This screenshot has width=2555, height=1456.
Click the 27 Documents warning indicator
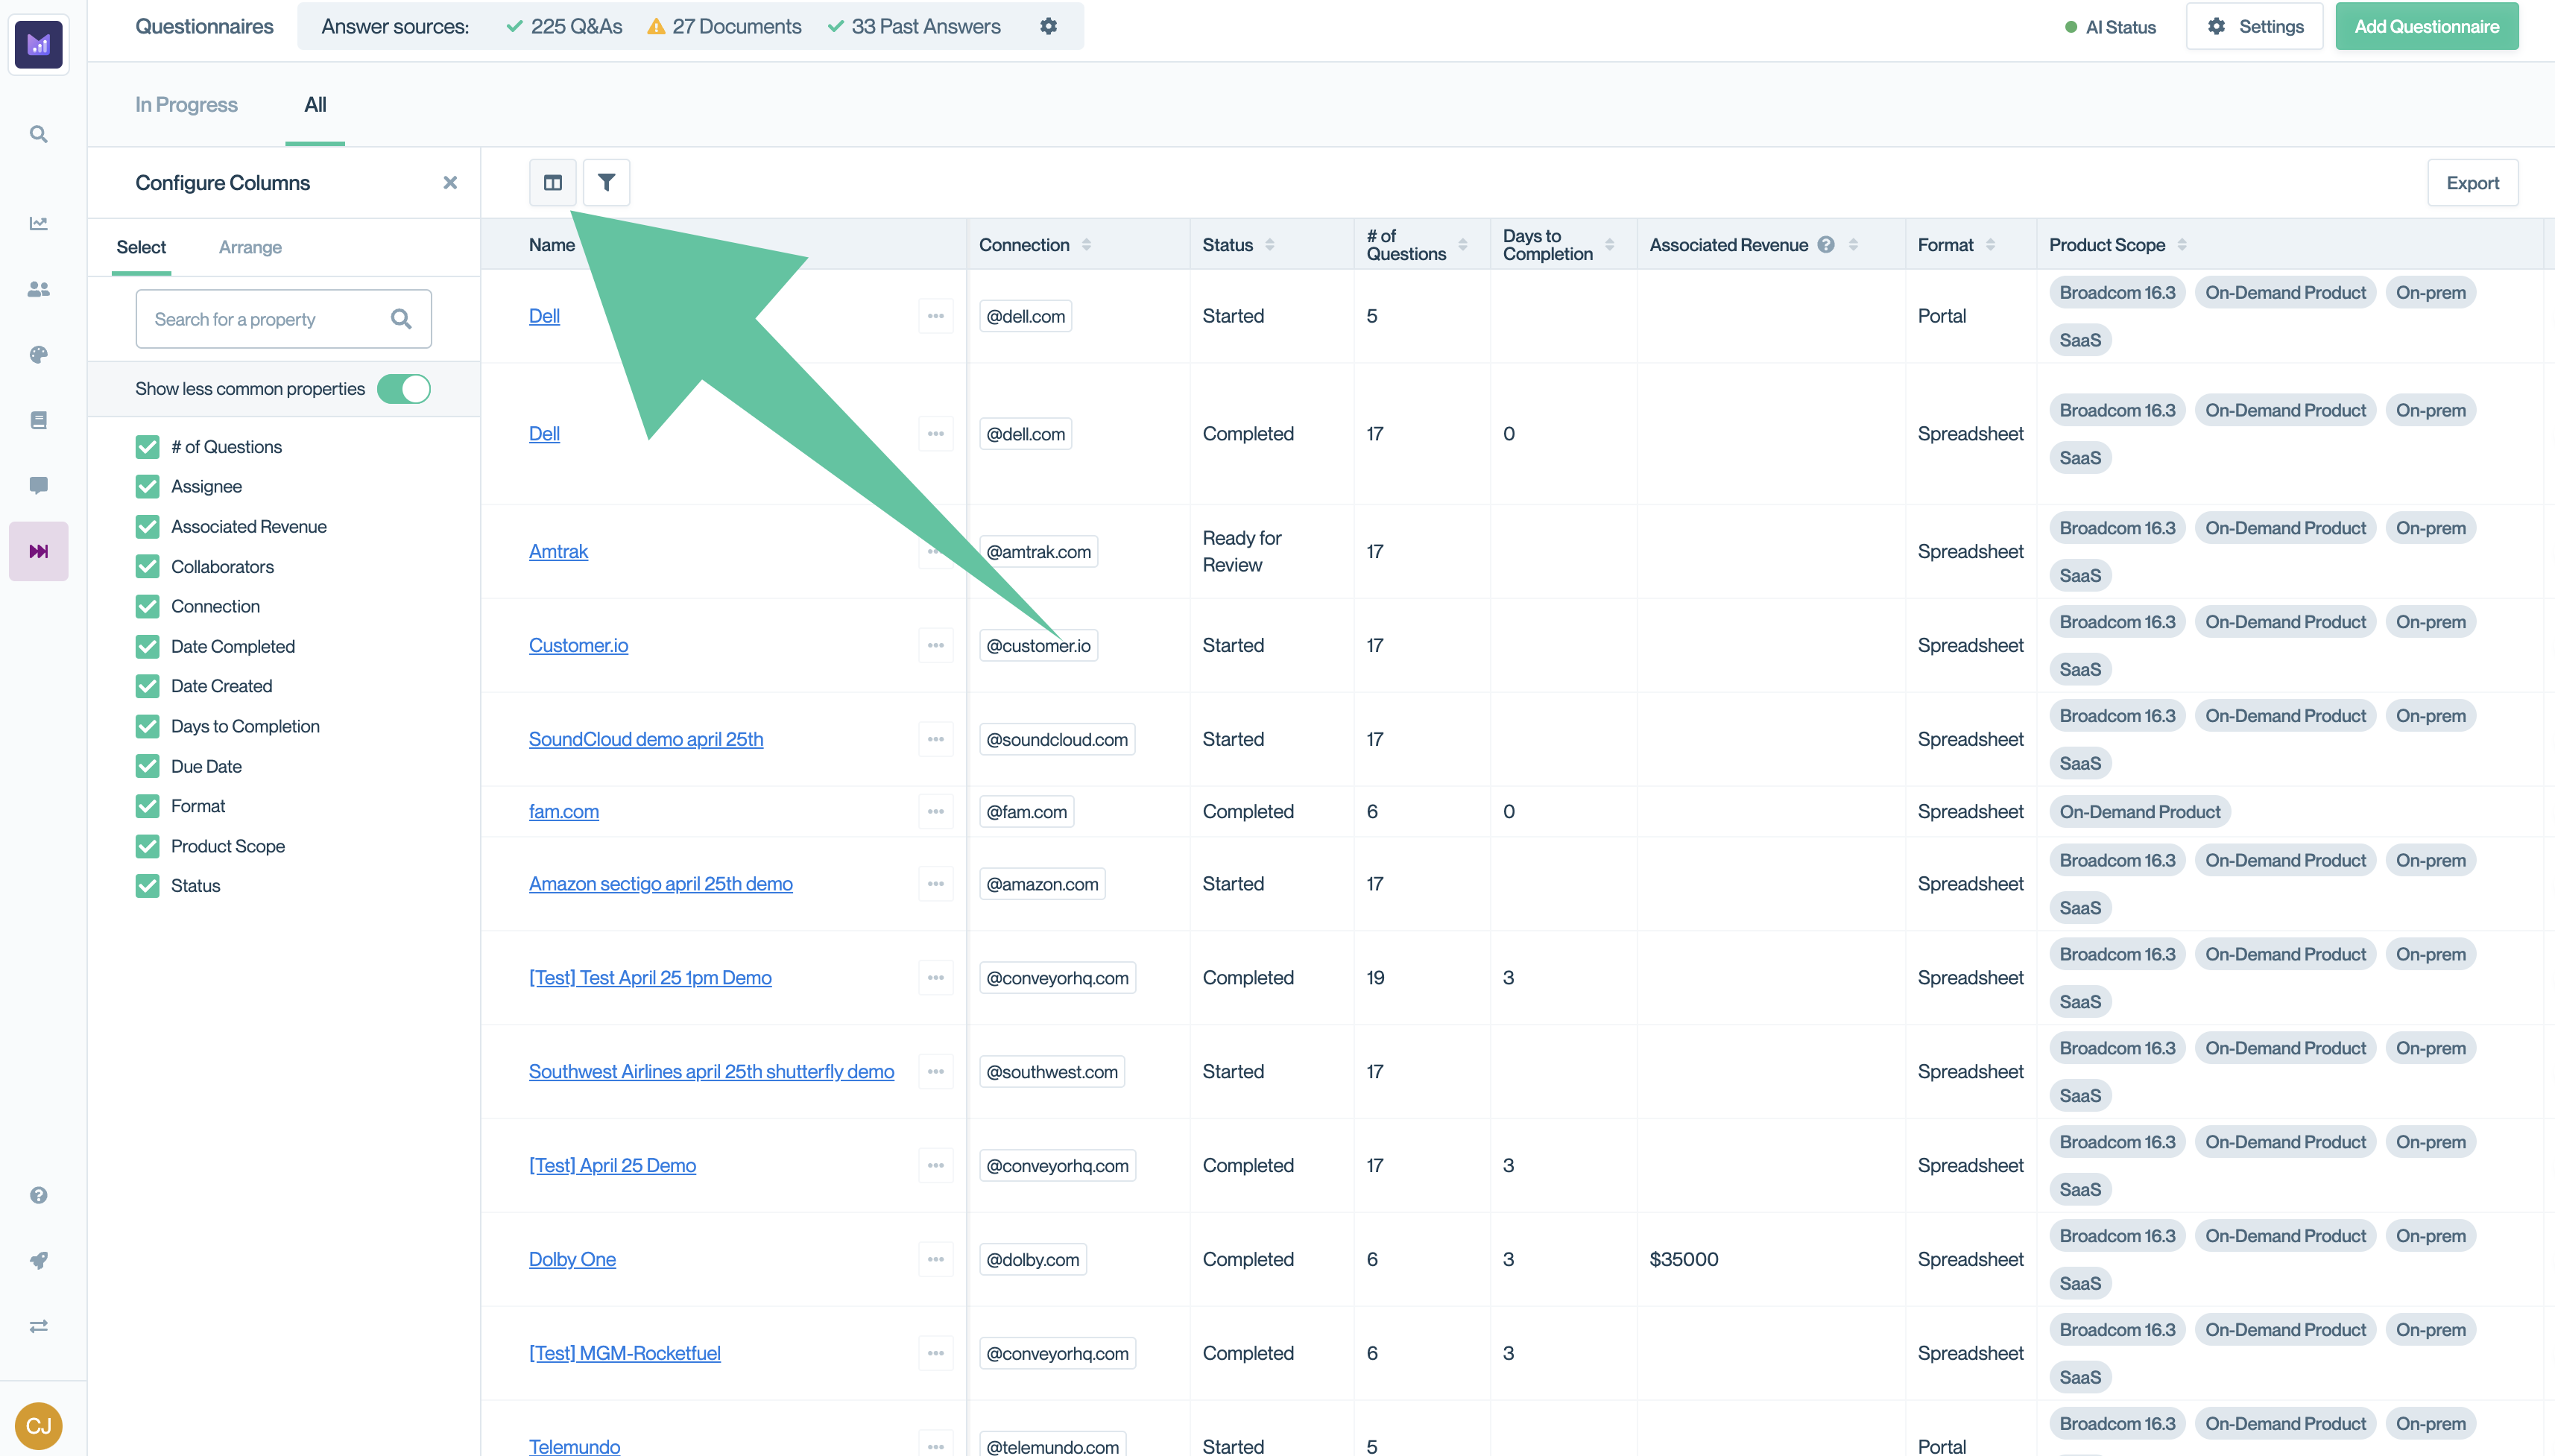click(x=724, y=26)
